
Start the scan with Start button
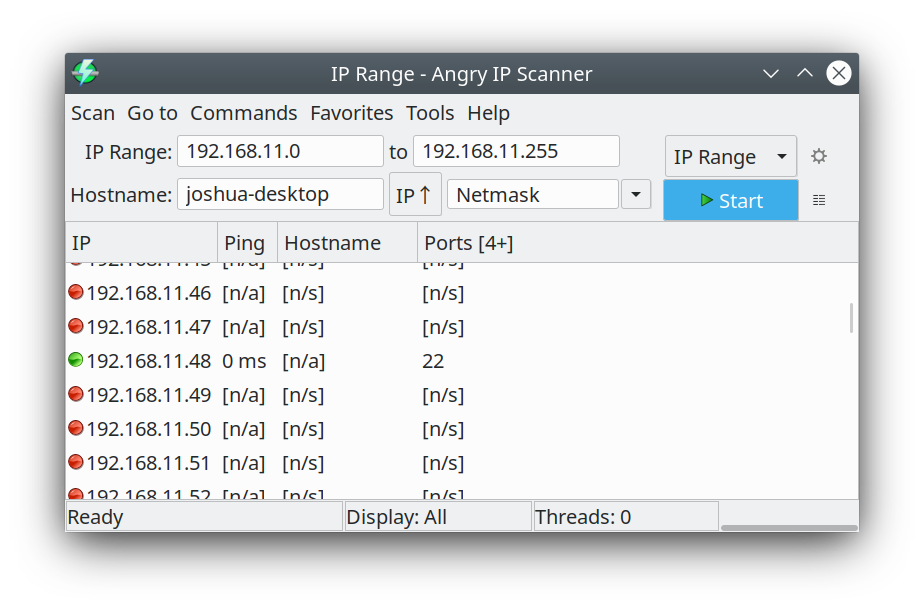pyautogui.click(x=731, y=200)
